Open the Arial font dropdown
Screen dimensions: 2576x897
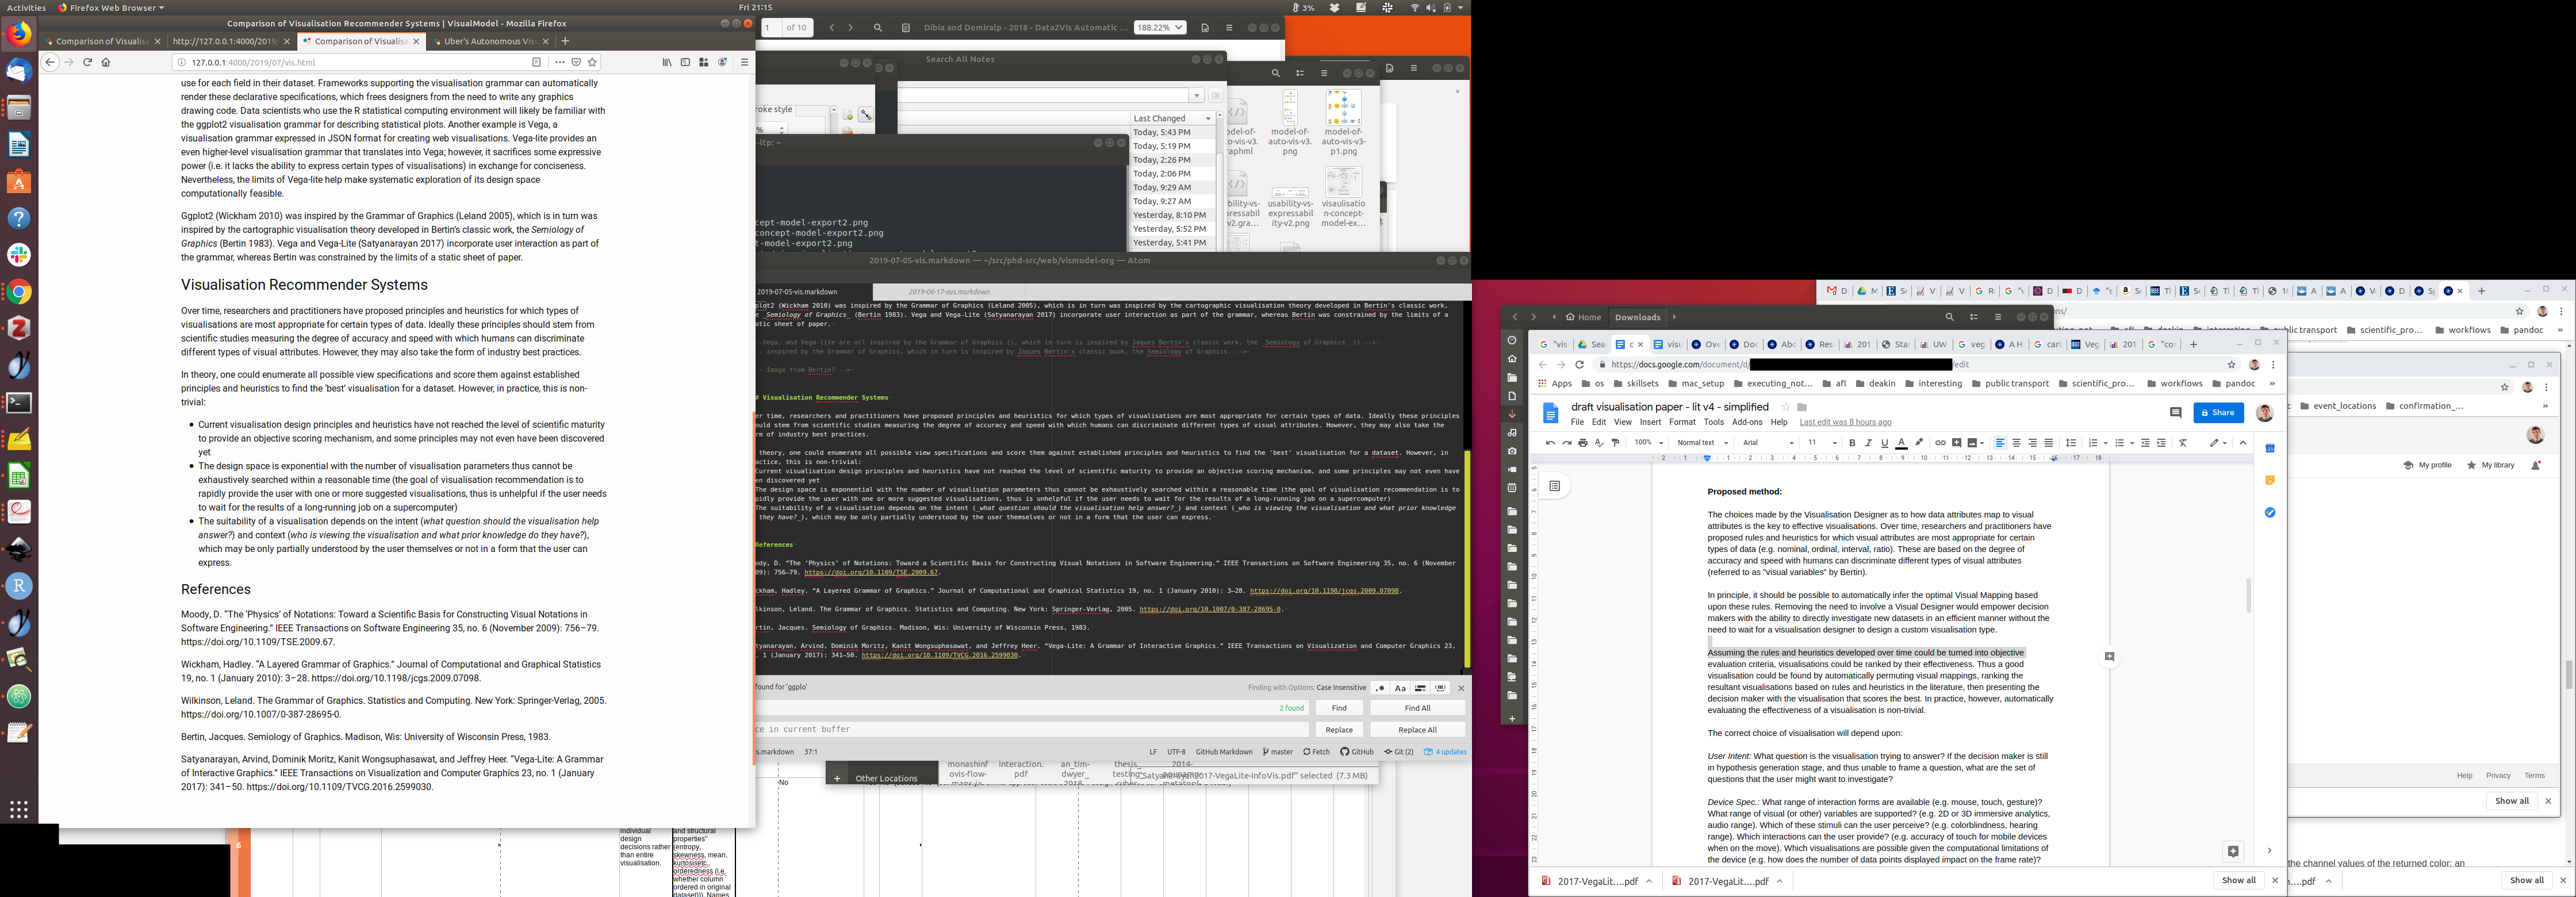[1768, 443]
